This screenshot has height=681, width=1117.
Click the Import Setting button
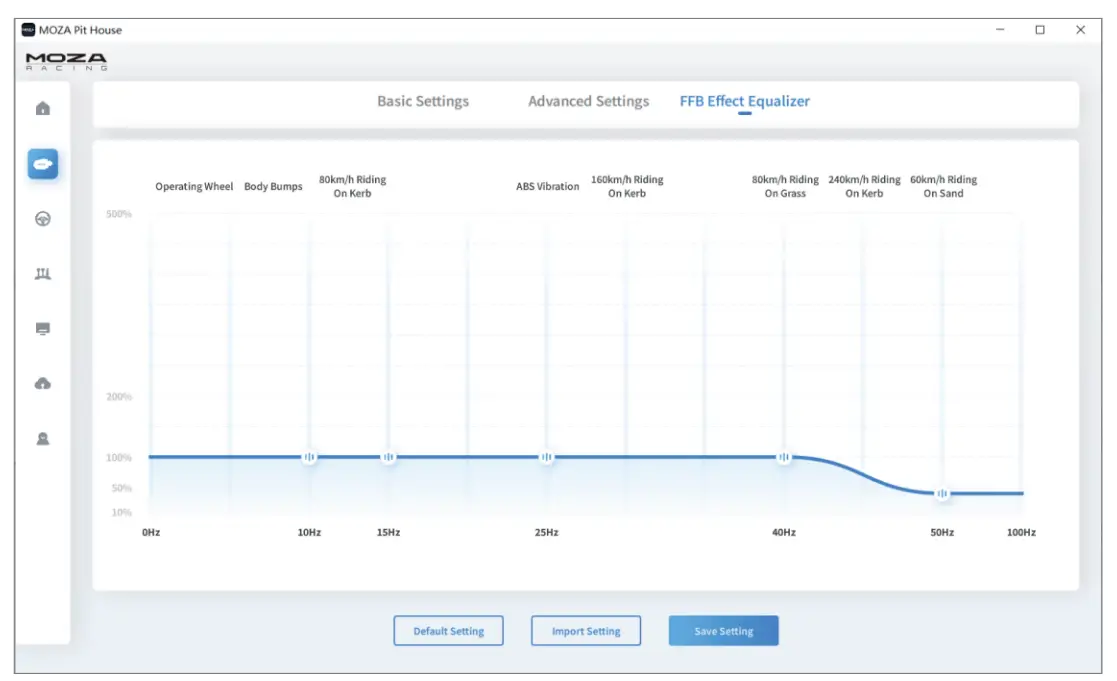(x=586, y=630)
